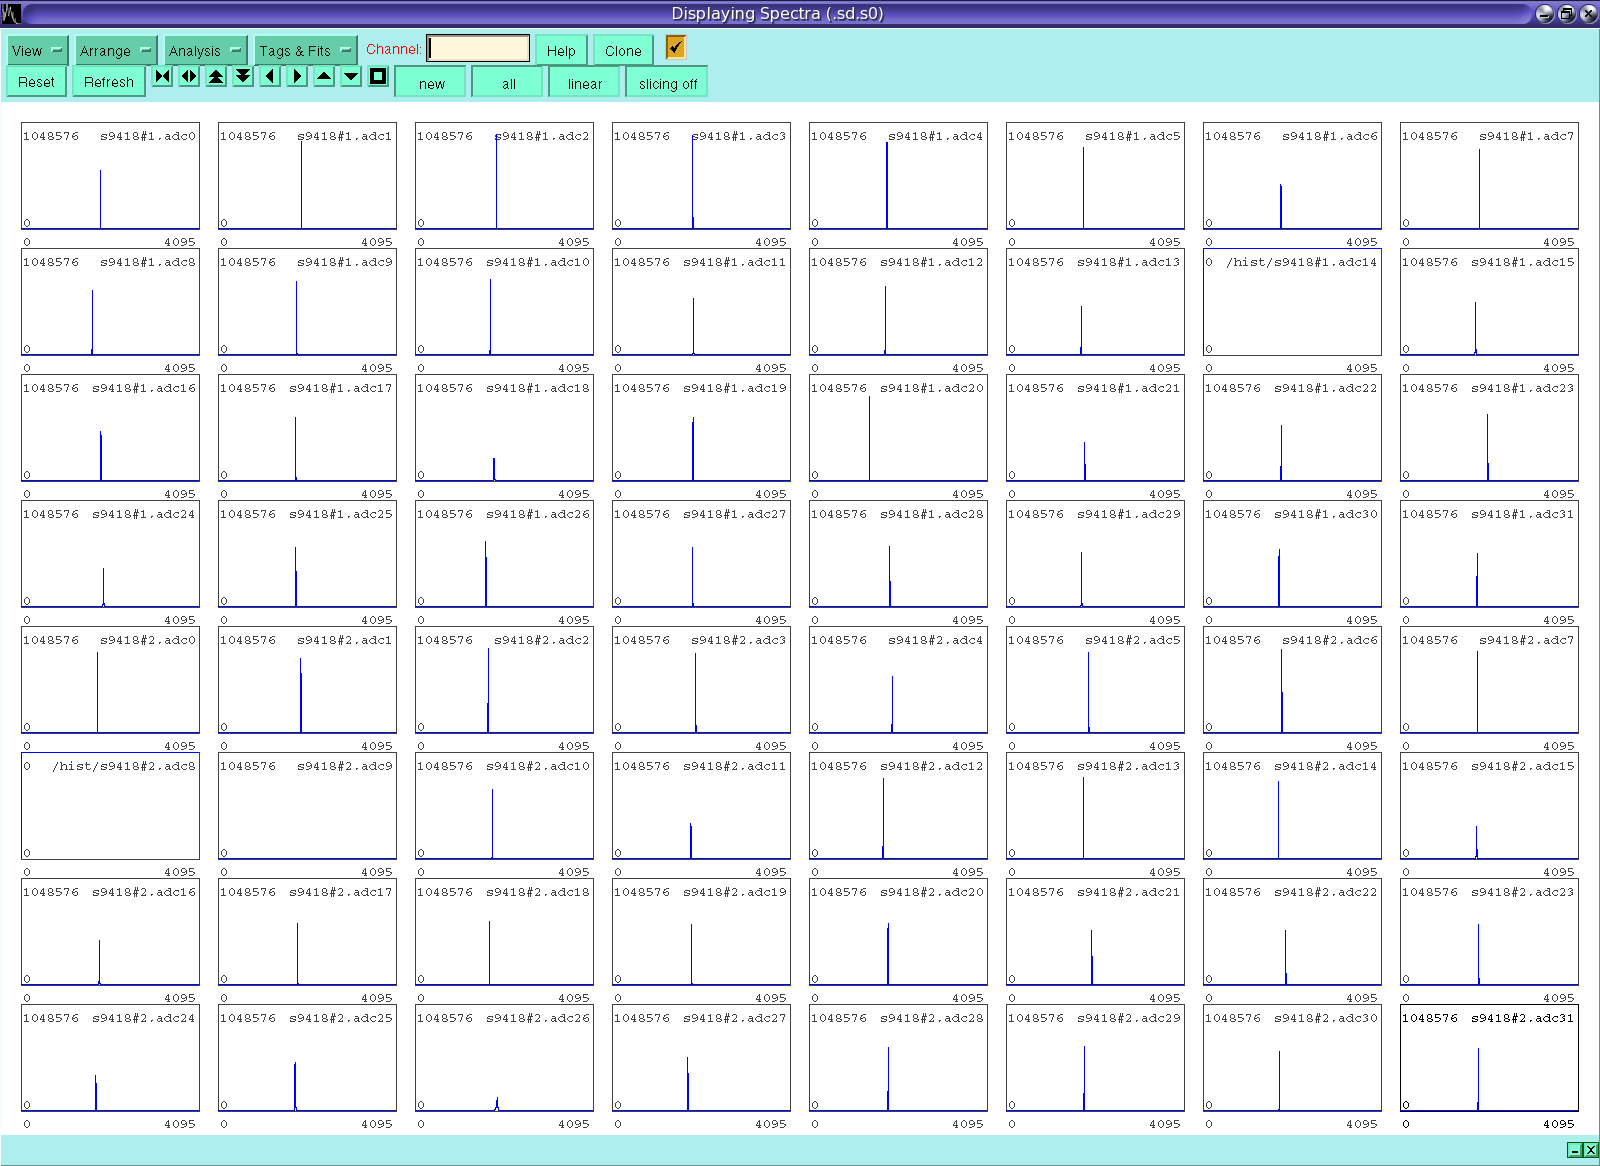Click the s9418#2.adc16 title text

144,892
